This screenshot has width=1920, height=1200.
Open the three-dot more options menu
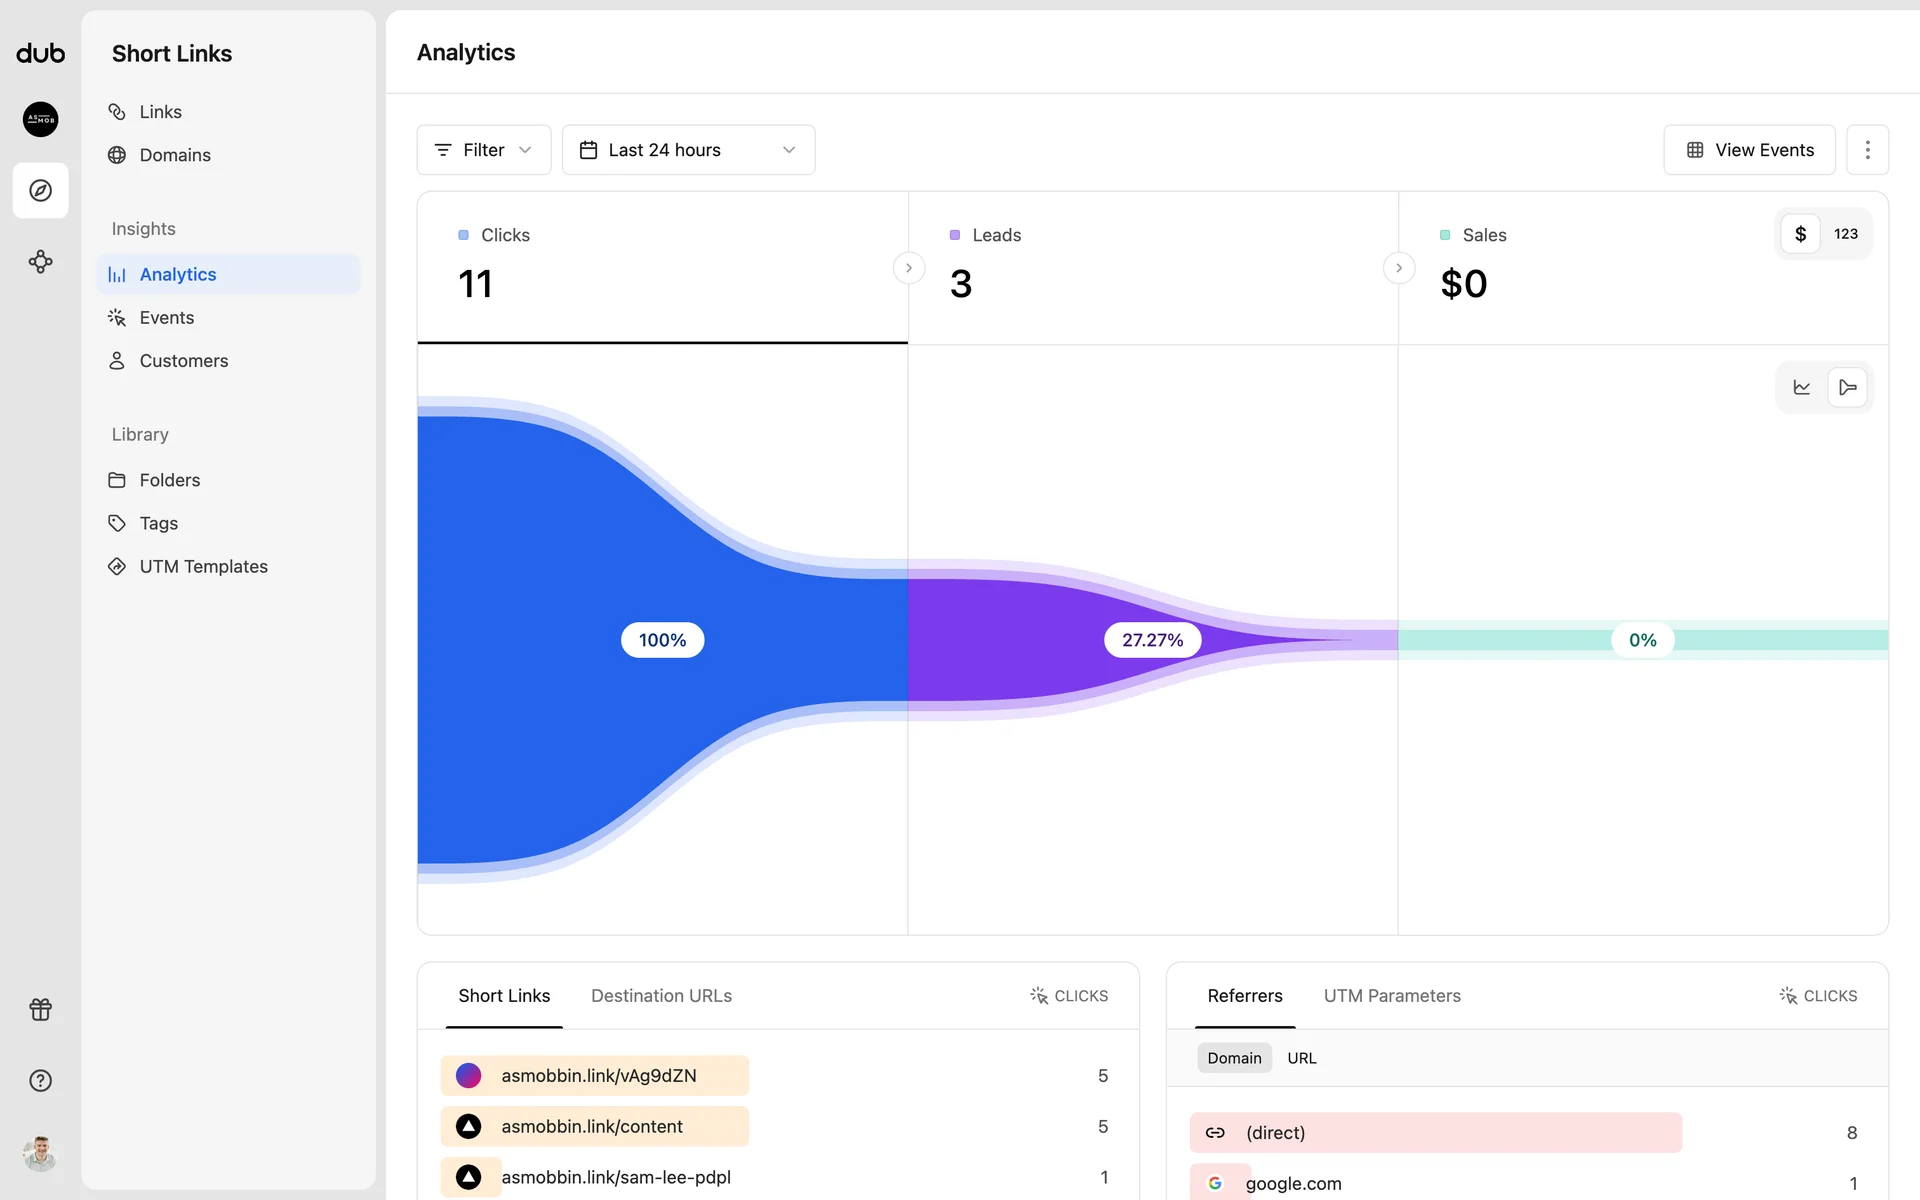(x=1867, y=150)
